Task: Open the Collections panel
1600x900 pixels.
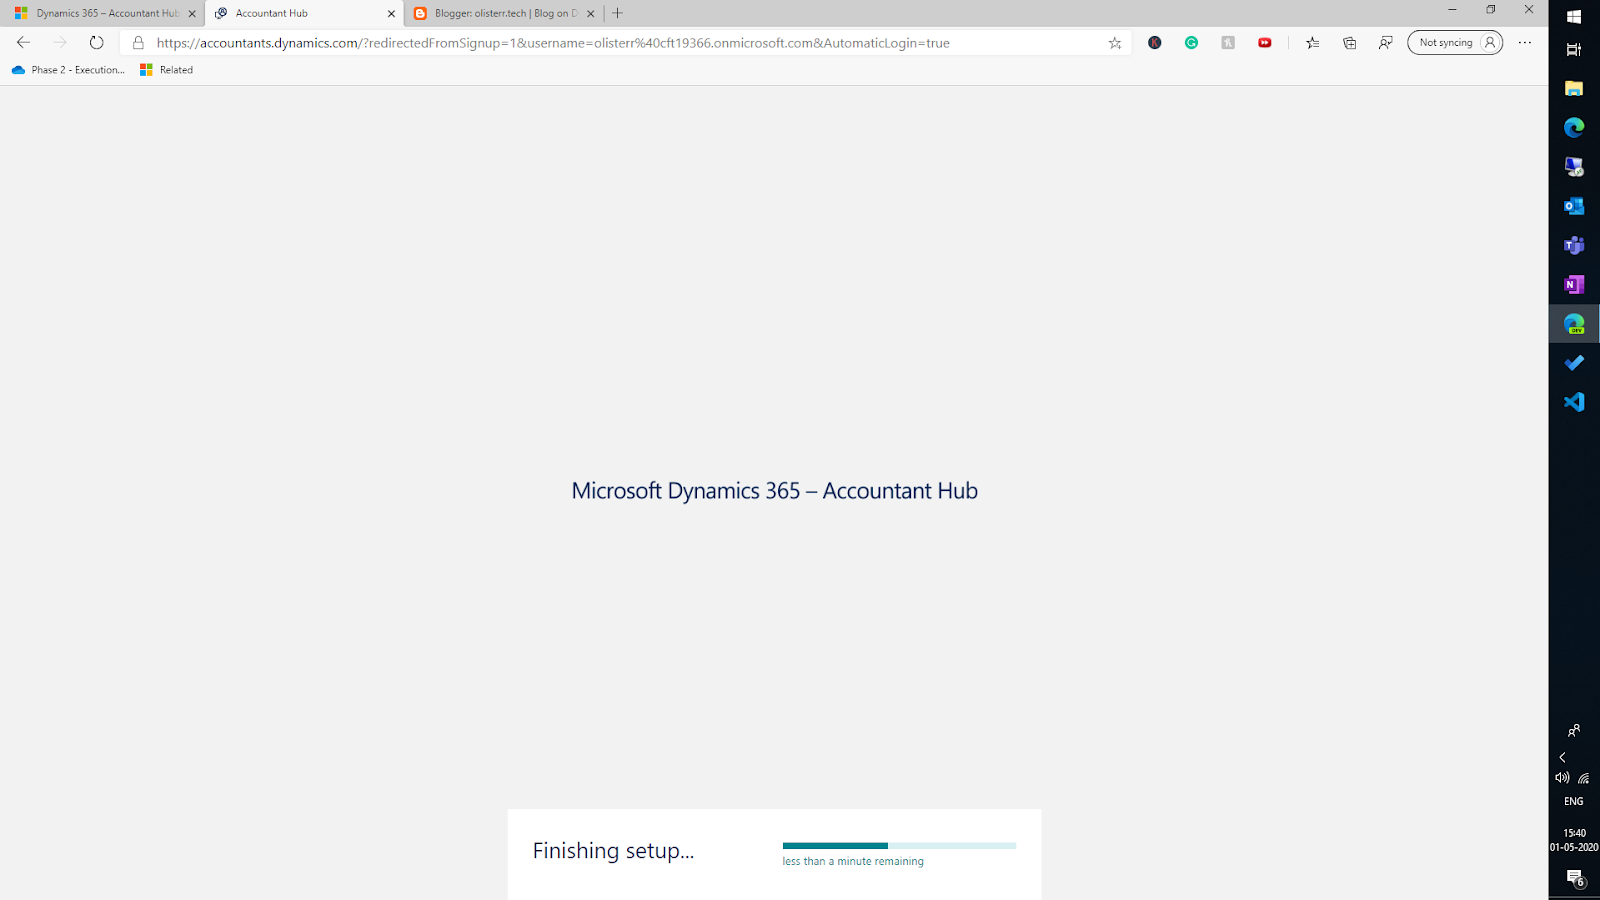Action: point(1350,43)
